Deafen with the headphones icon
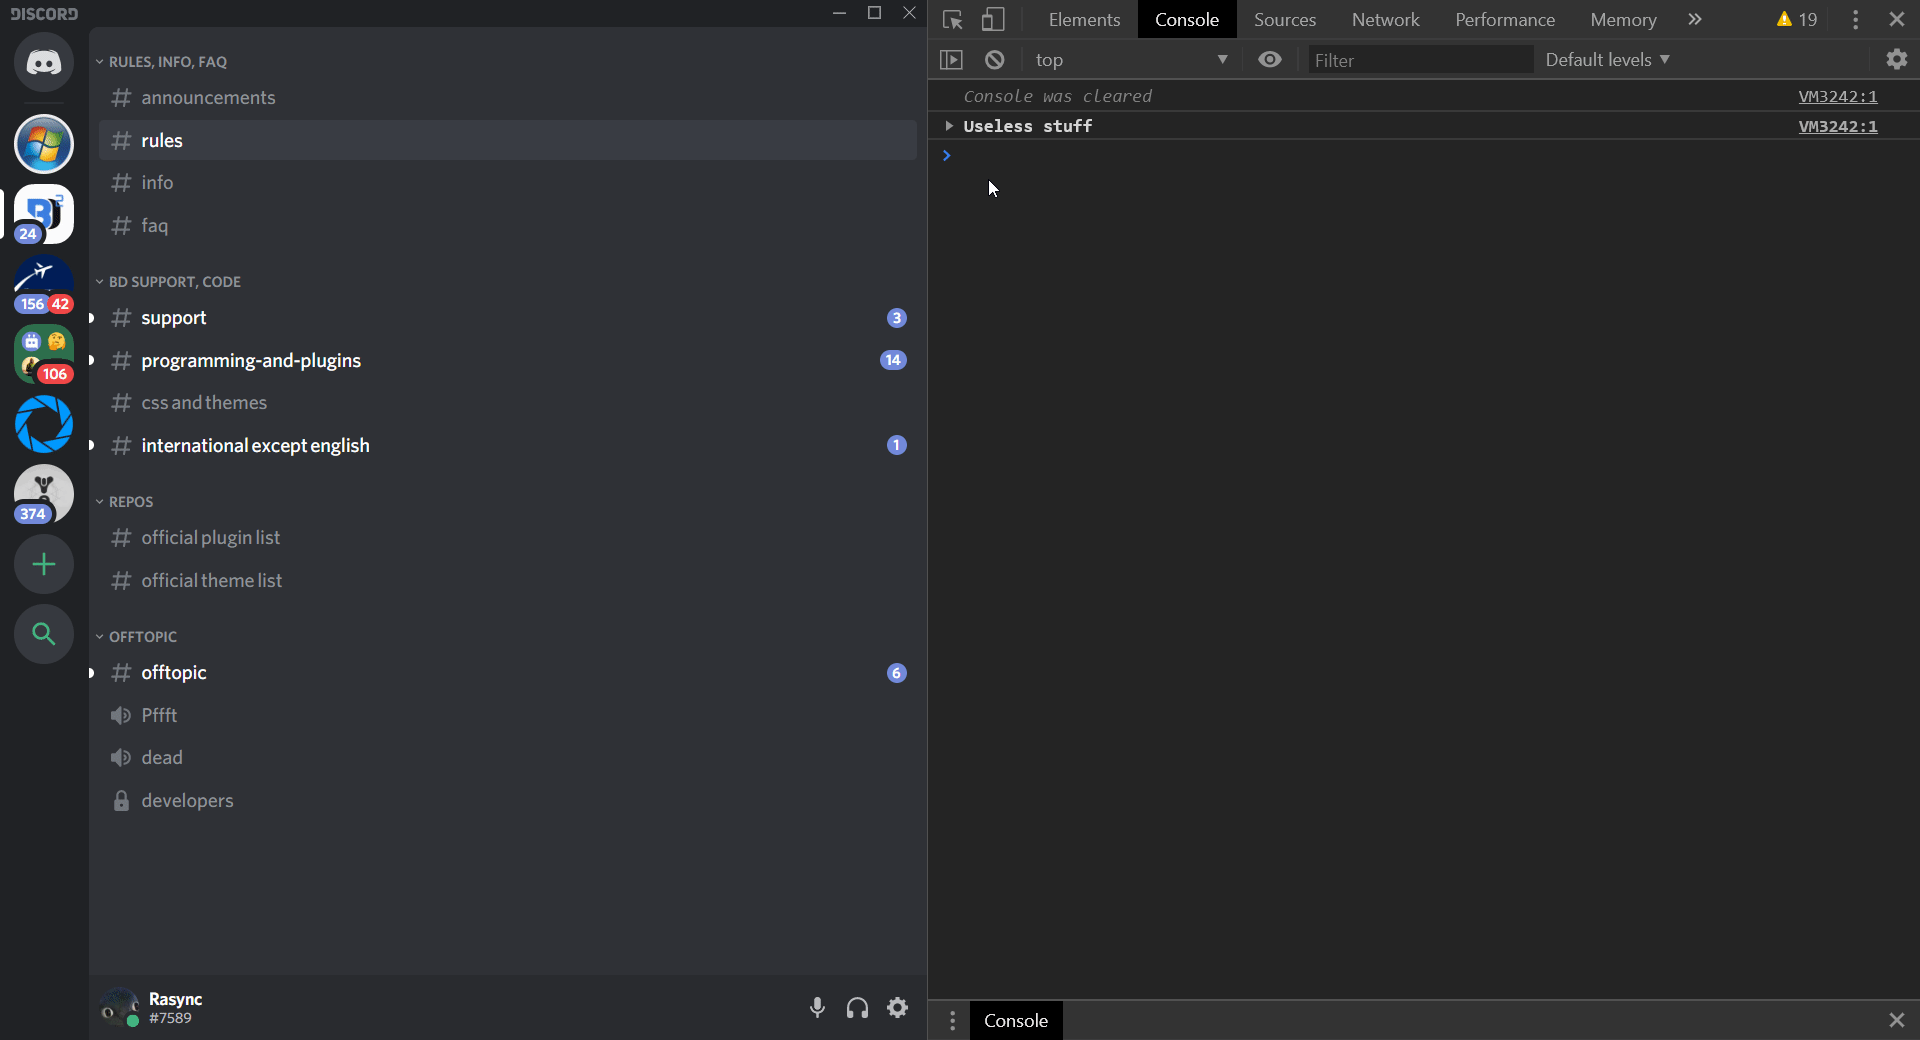Image resolution: width=1920 pixels, height=1040 pixels. (x=857, y=1008)
